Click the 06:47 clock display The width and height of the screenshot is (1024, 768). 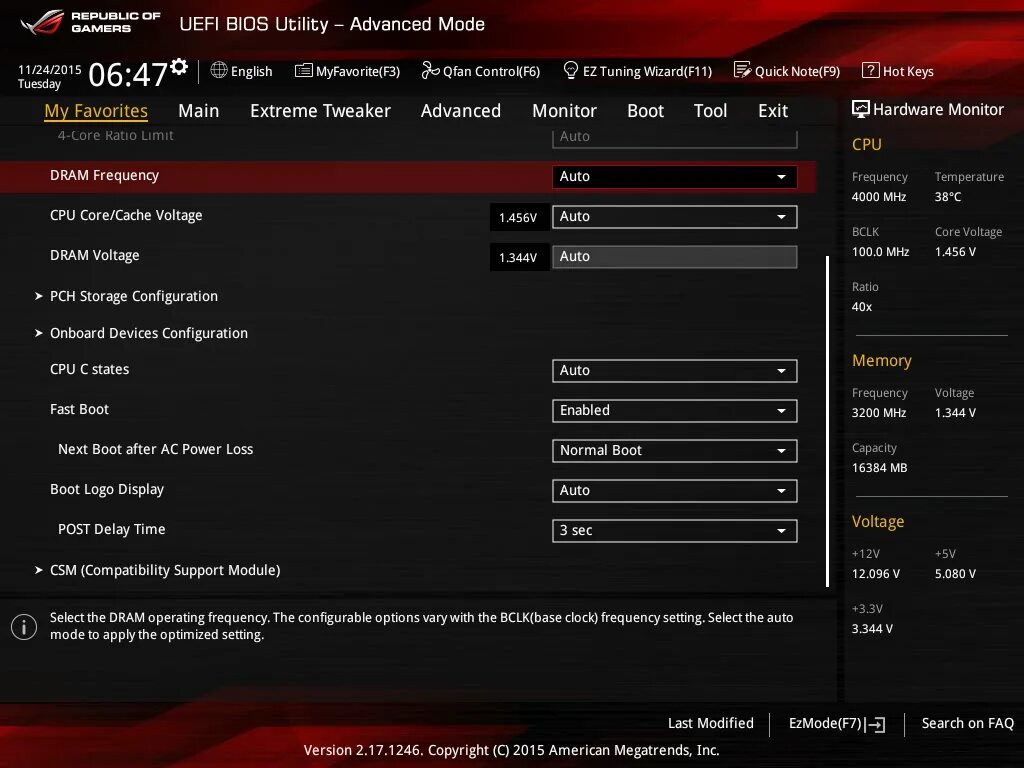[128, 74]
